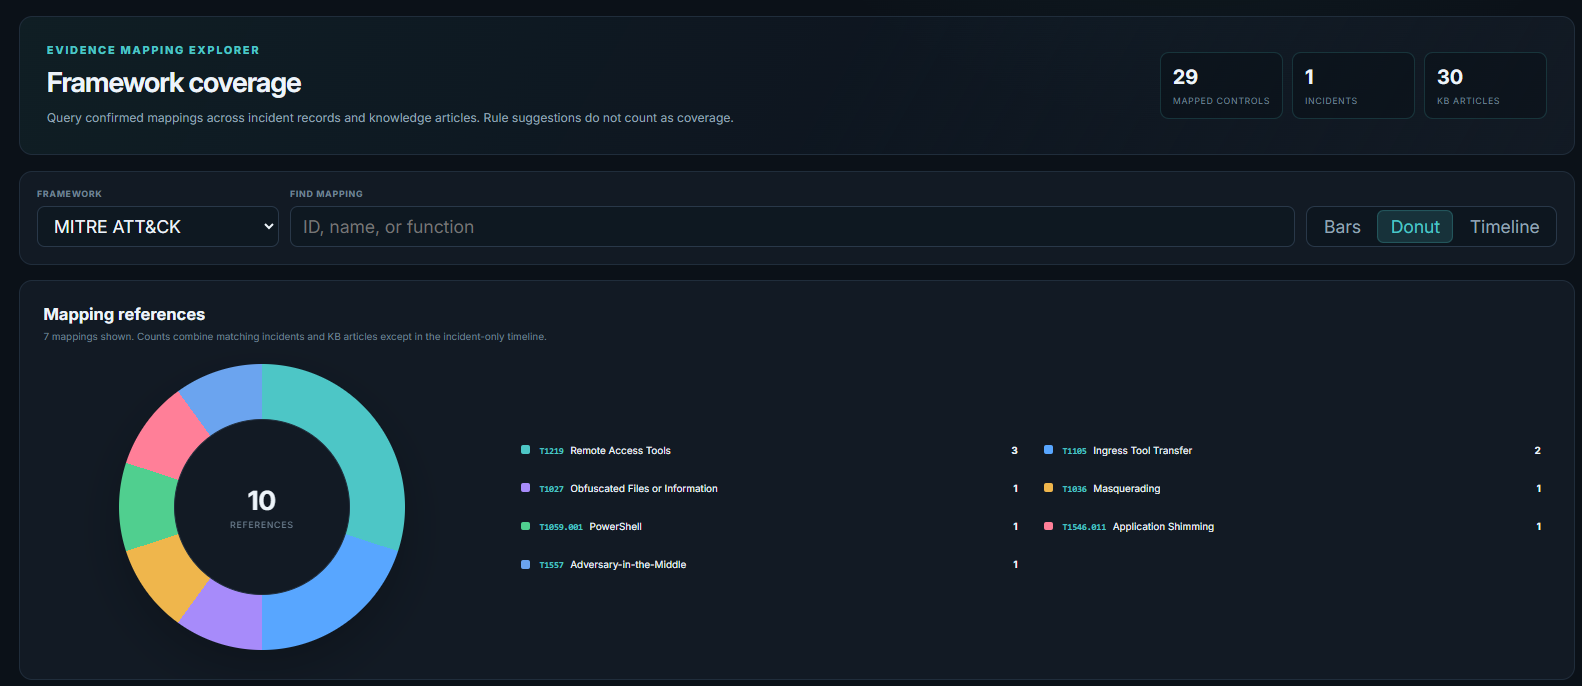Open the T1219 Remote Access Tools entry
This screenshot has width=1582, height=686.
pyautogui.click(x=770, y=451)
